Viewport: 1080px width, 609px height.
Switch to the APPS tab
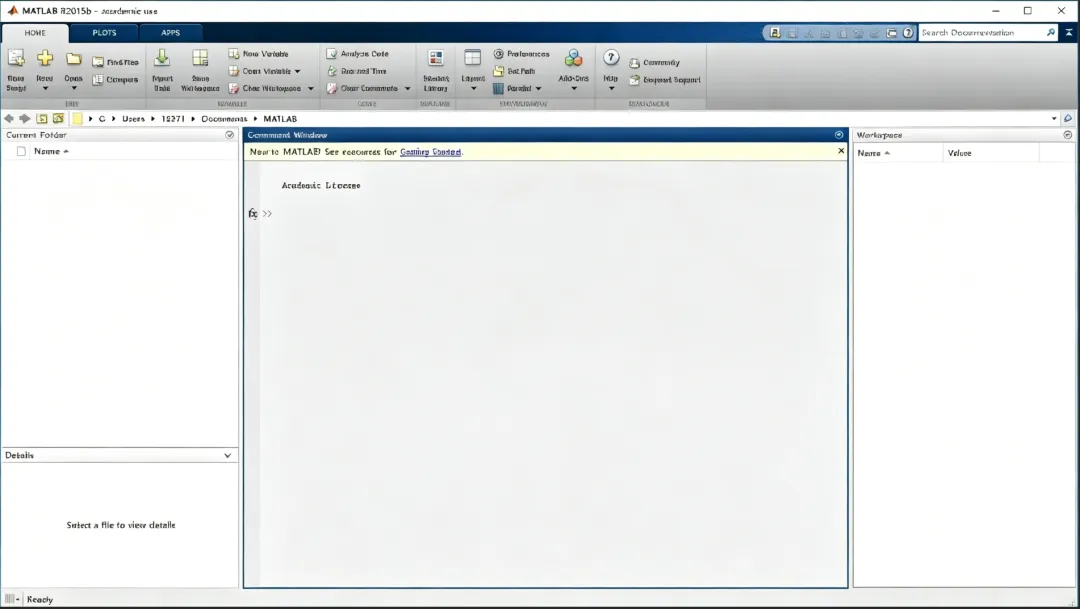tap(171, 32)
